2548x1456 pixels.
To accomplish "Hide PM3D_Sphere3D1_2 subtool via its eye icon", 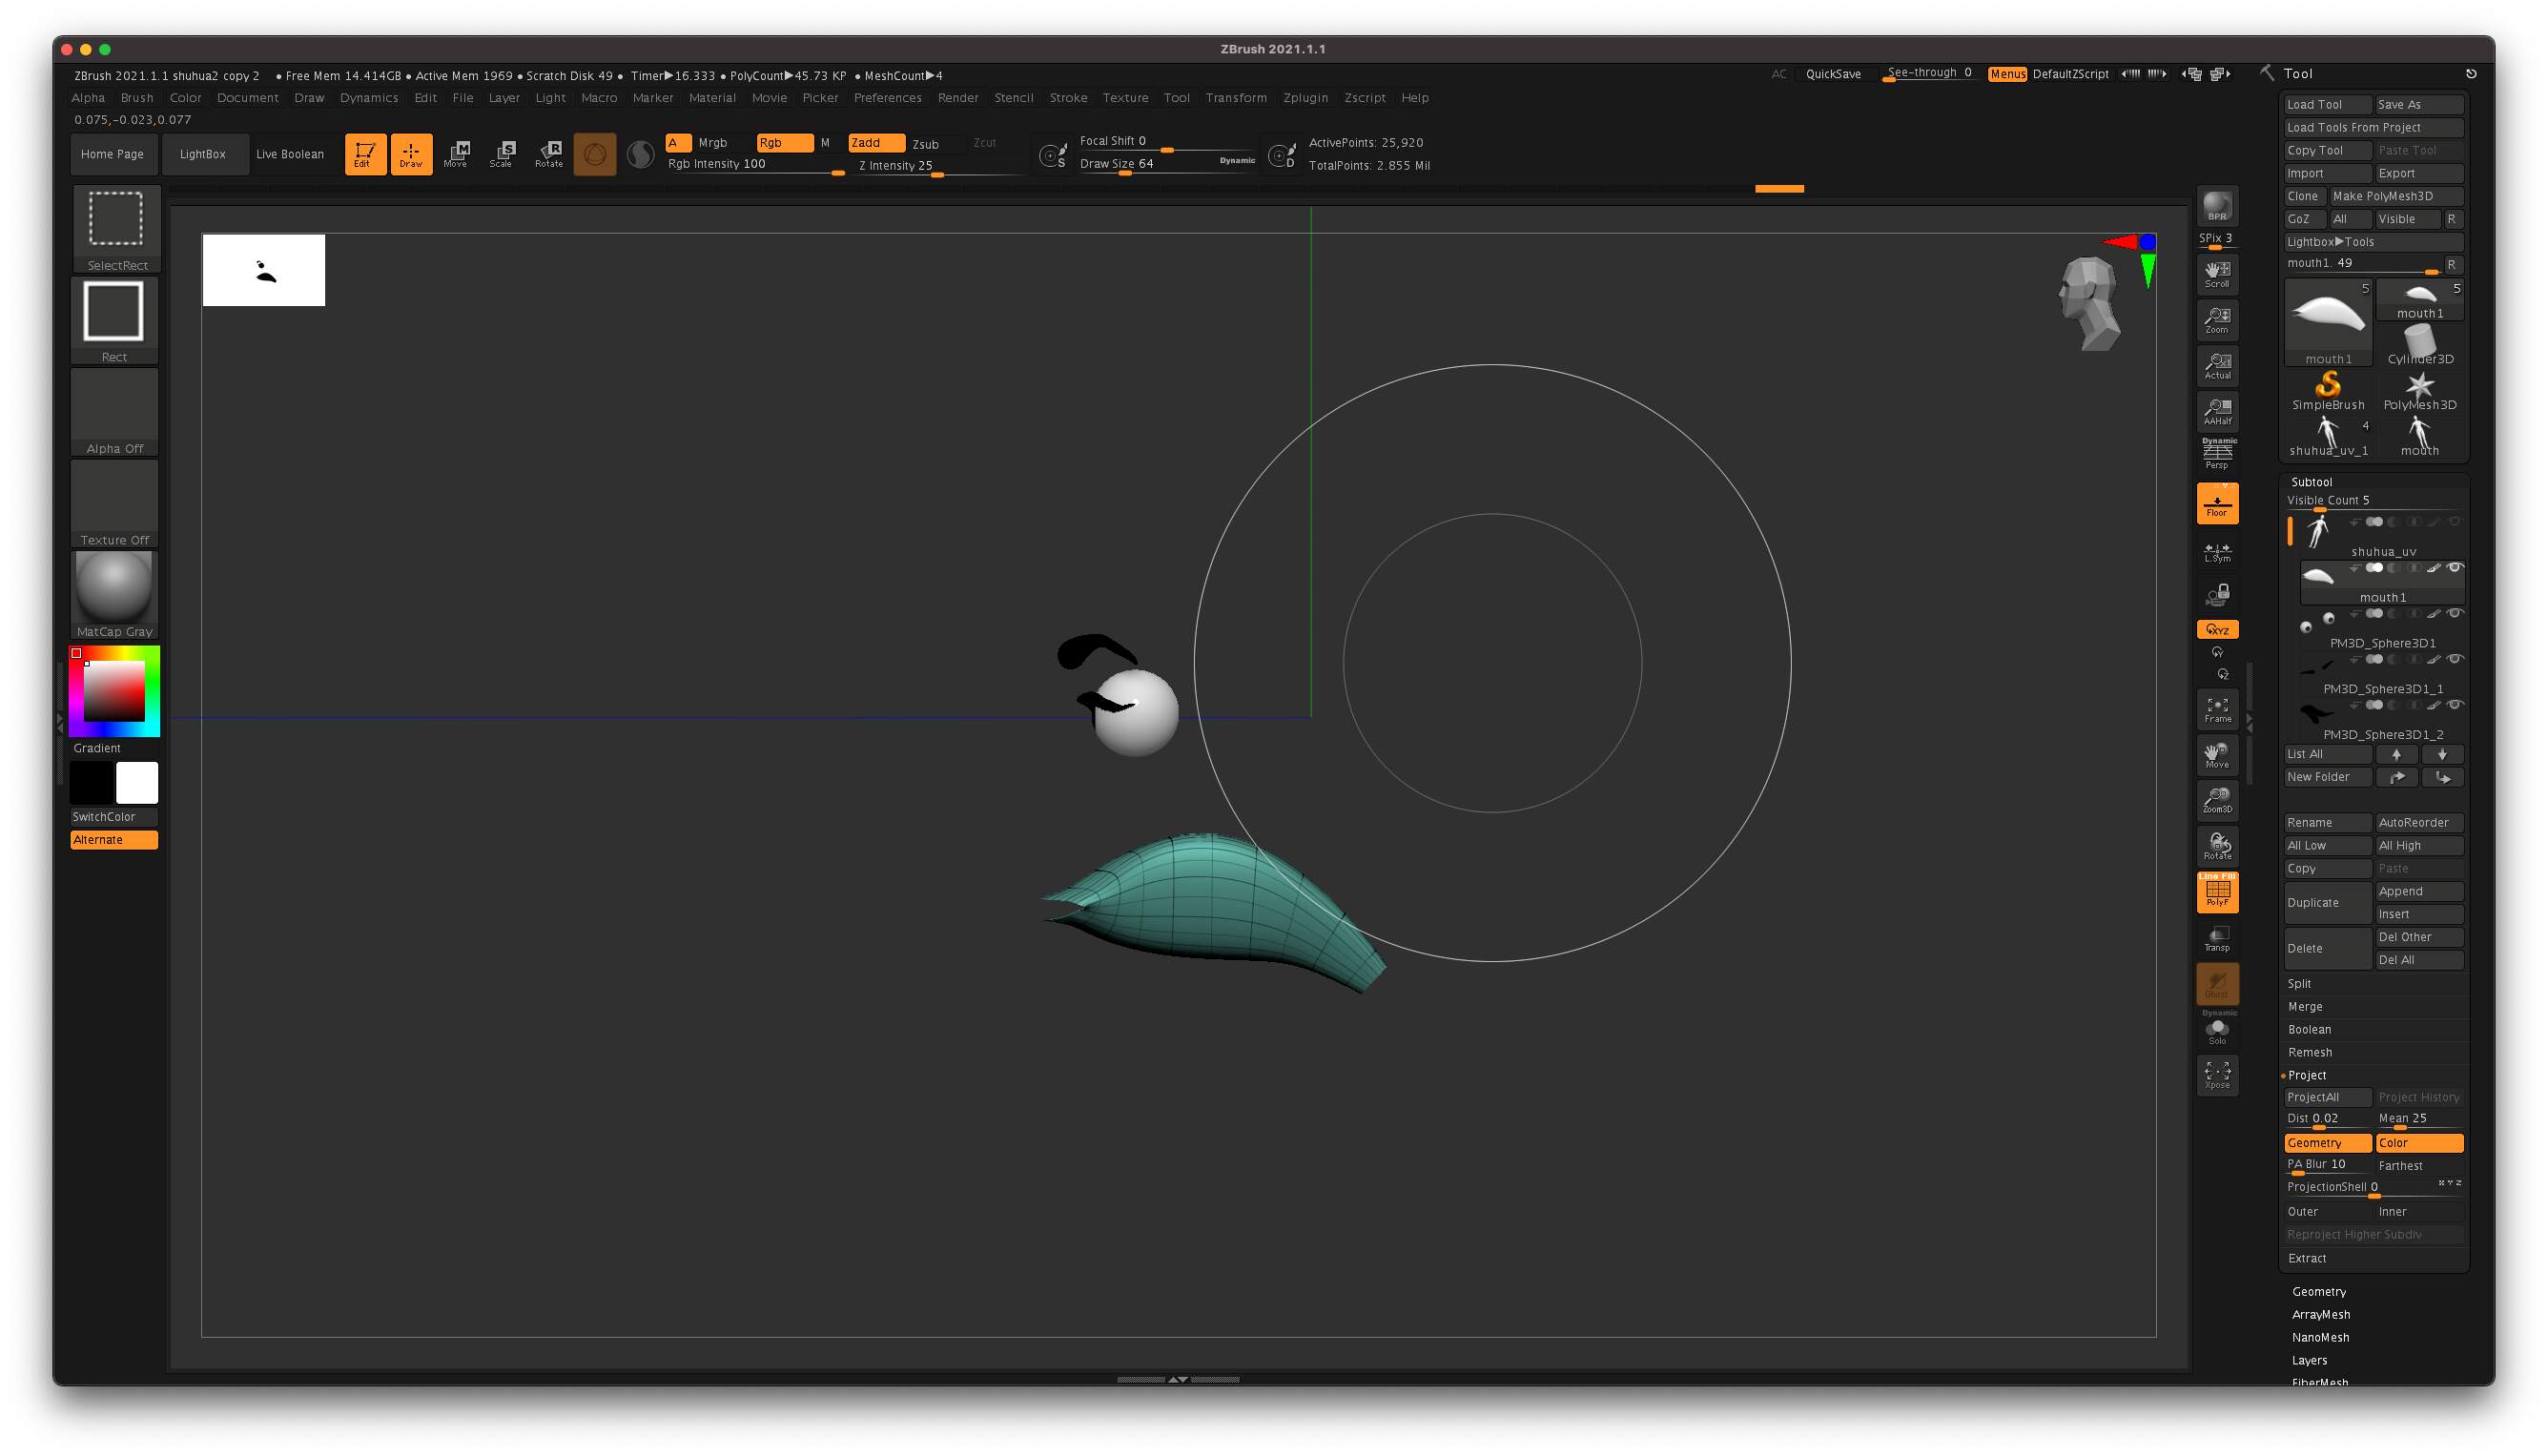I will click(x=2454, y=705).
